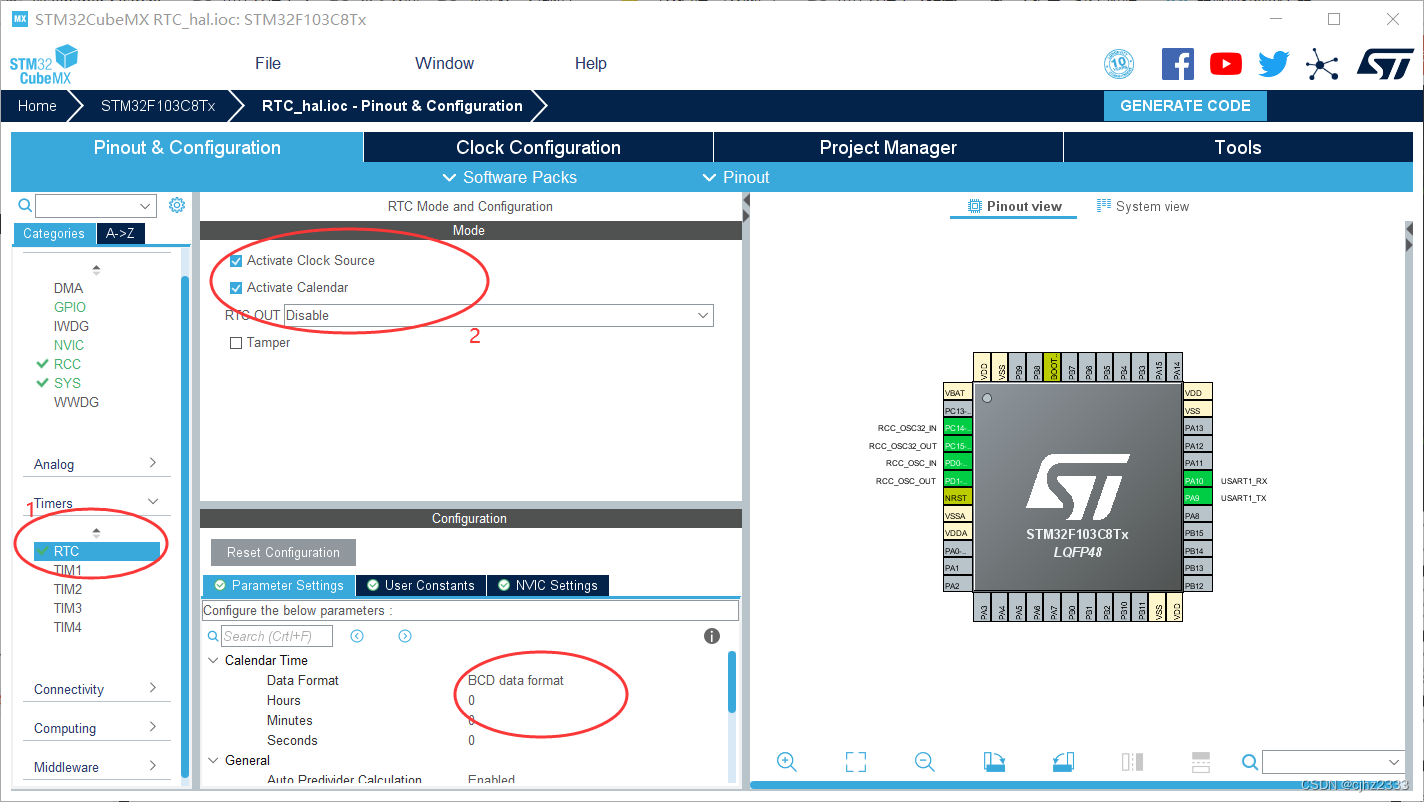Go to the STM32F103C8Tx breadcrumb
Viewport: 1424px width, 802px height.
[x=158, y=106]
